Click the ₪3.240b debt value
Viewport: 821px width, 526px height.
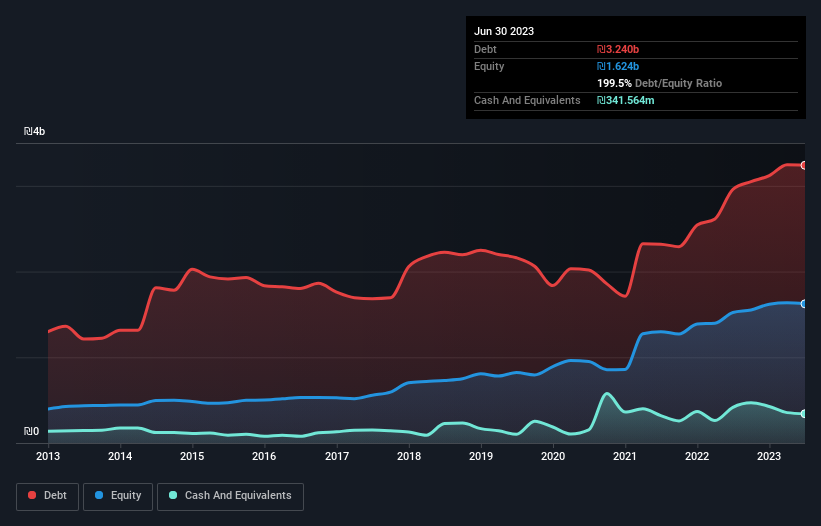pyautogui.click(x=618, y=49)
